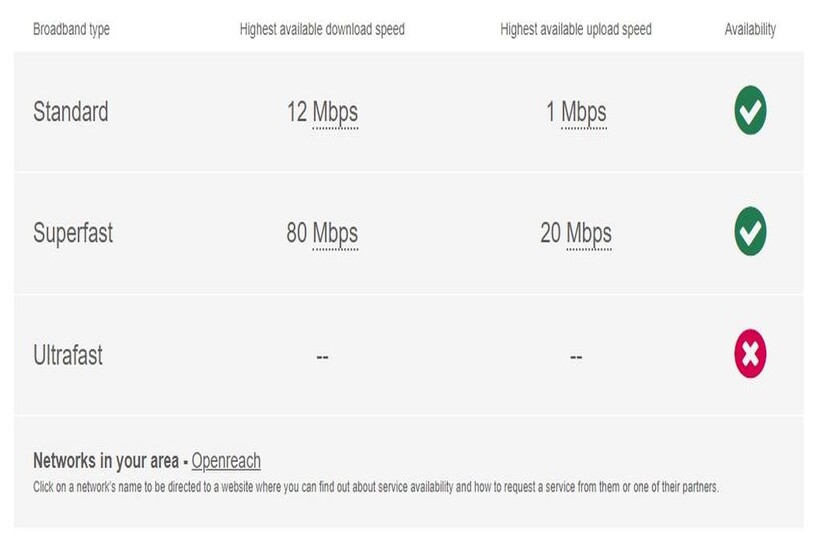
Task: Select the Superfast broadband type label
Action: point(73,234)
